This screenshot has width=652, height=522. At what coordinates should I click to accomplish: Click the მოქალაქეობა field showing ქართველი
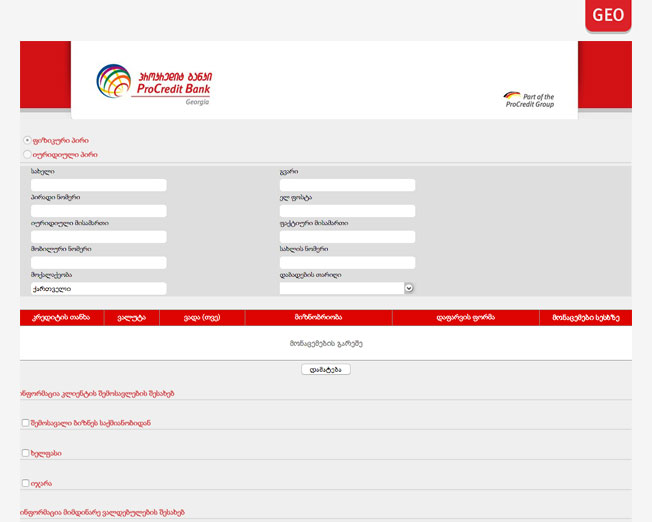[x=98, y=289]
